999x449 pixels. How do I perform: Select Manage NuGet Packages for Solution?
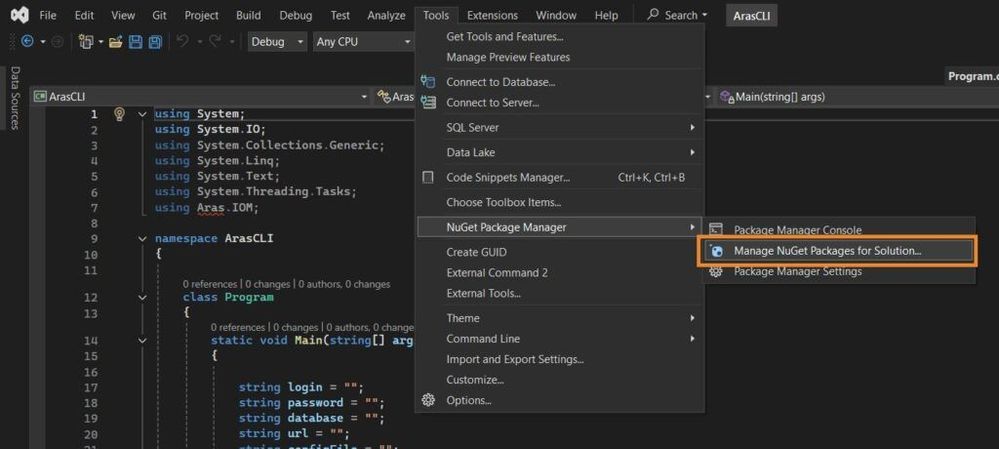pyautogui.click(x=827, y=251)
